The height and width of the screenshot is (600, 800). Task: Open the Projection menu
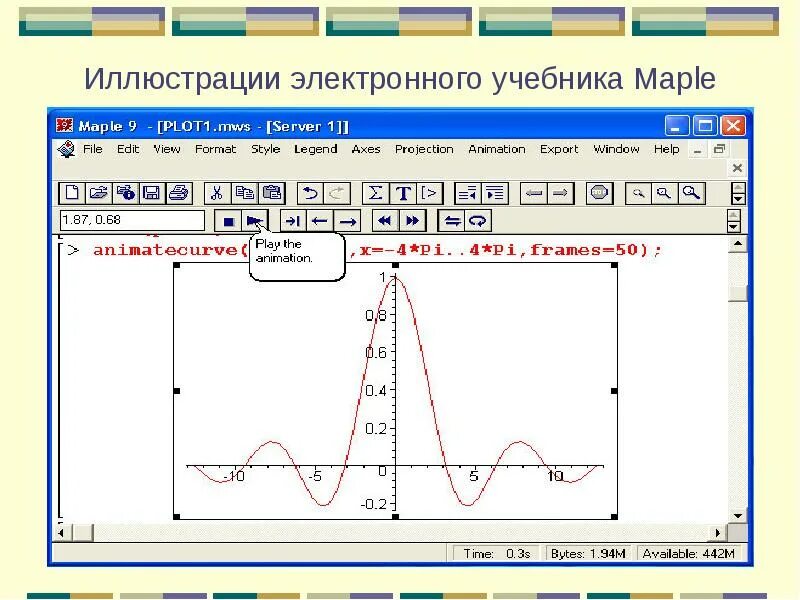[424, 149]
